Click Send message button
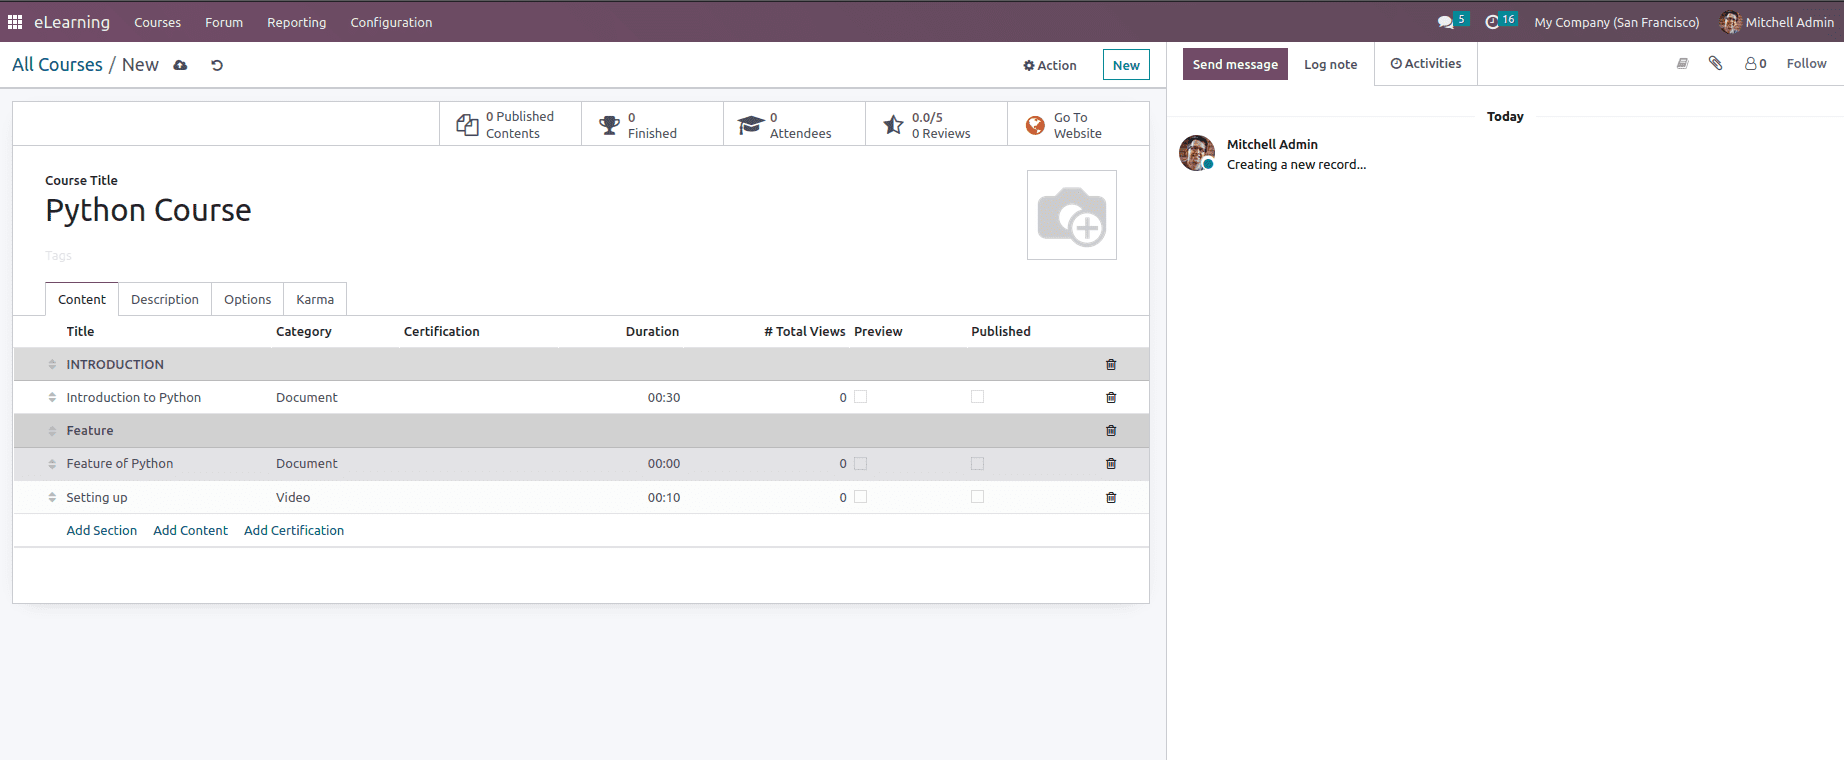Screen dimensions: 1844x760 [x=1235, y=64]
